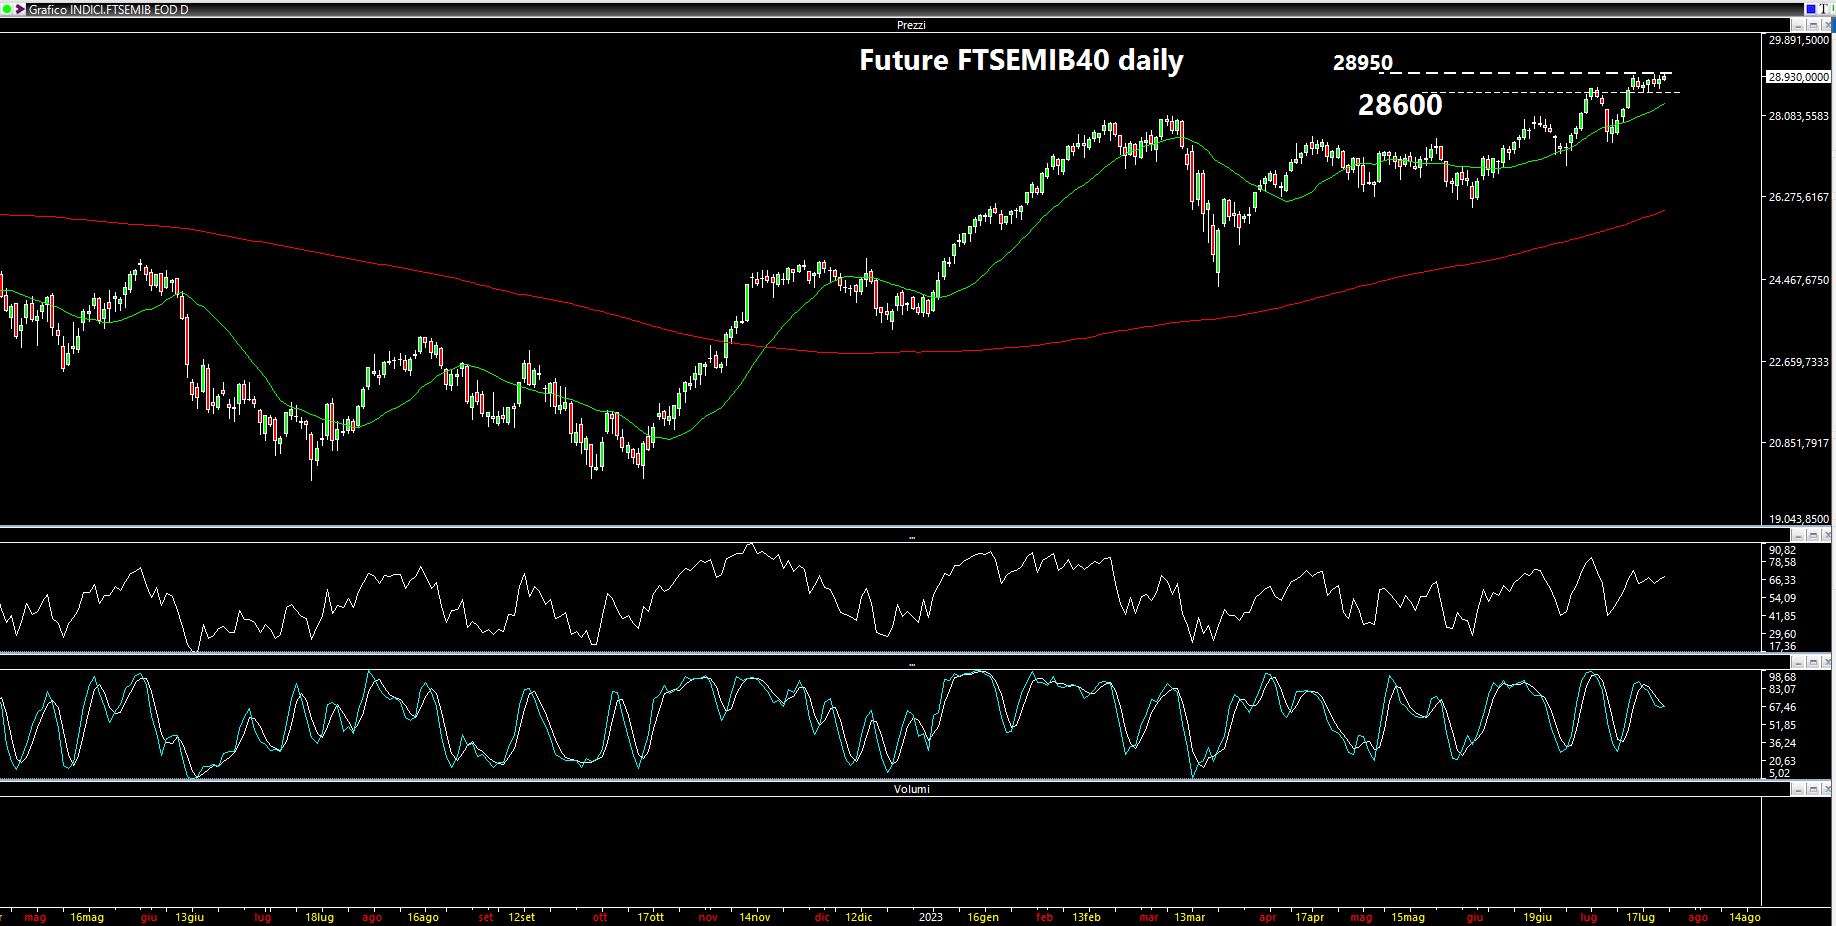The height and width of the screenshot is (926, 1836).
Task: Click the 18lug date on time axis
Action: [x=319, y=917]
